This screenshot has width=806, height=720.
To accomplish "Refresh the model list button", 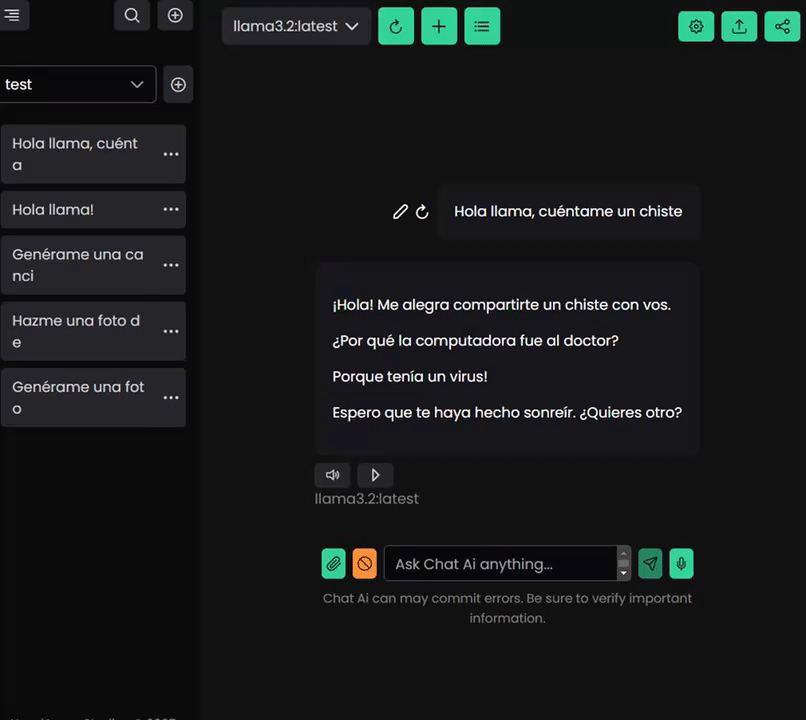I will (396, 27).
